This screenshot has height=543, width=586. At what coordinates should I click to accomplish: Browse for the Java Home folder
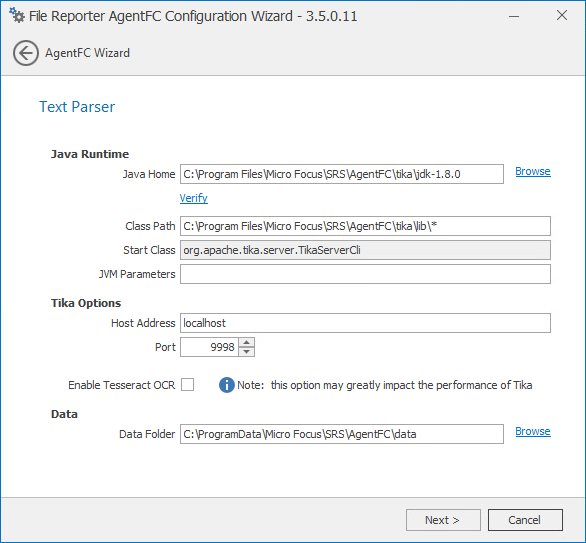pos(533,171)
